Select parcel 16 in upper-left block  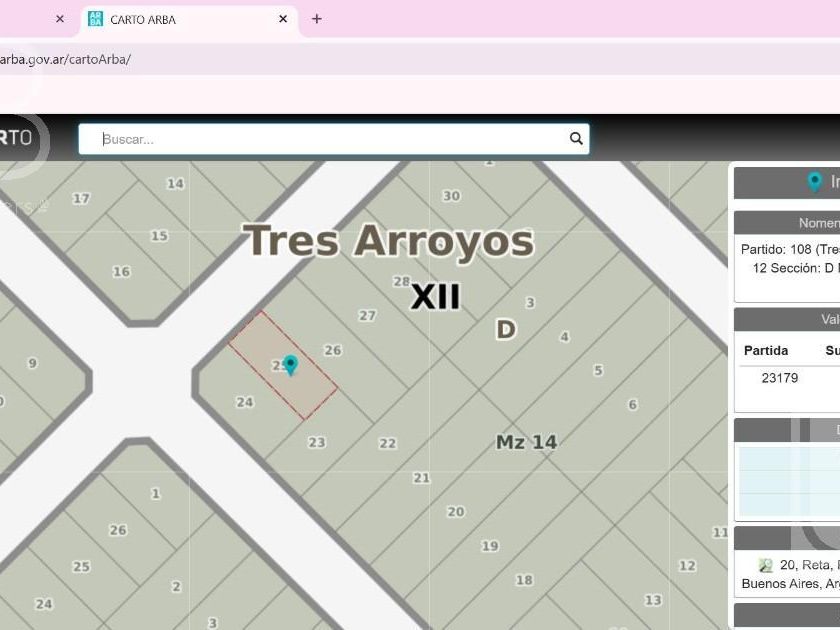tap(121, 272)
